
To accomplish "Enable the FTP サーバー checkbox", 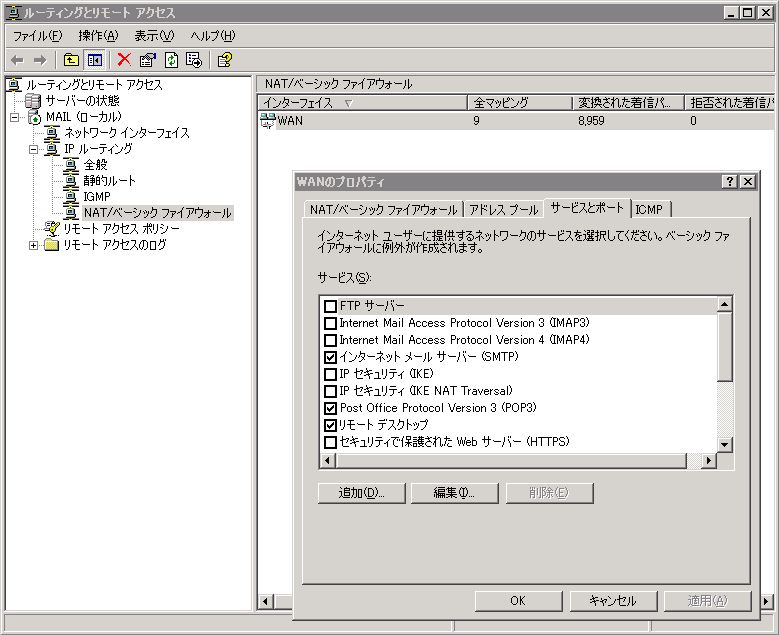I will 331,306.
